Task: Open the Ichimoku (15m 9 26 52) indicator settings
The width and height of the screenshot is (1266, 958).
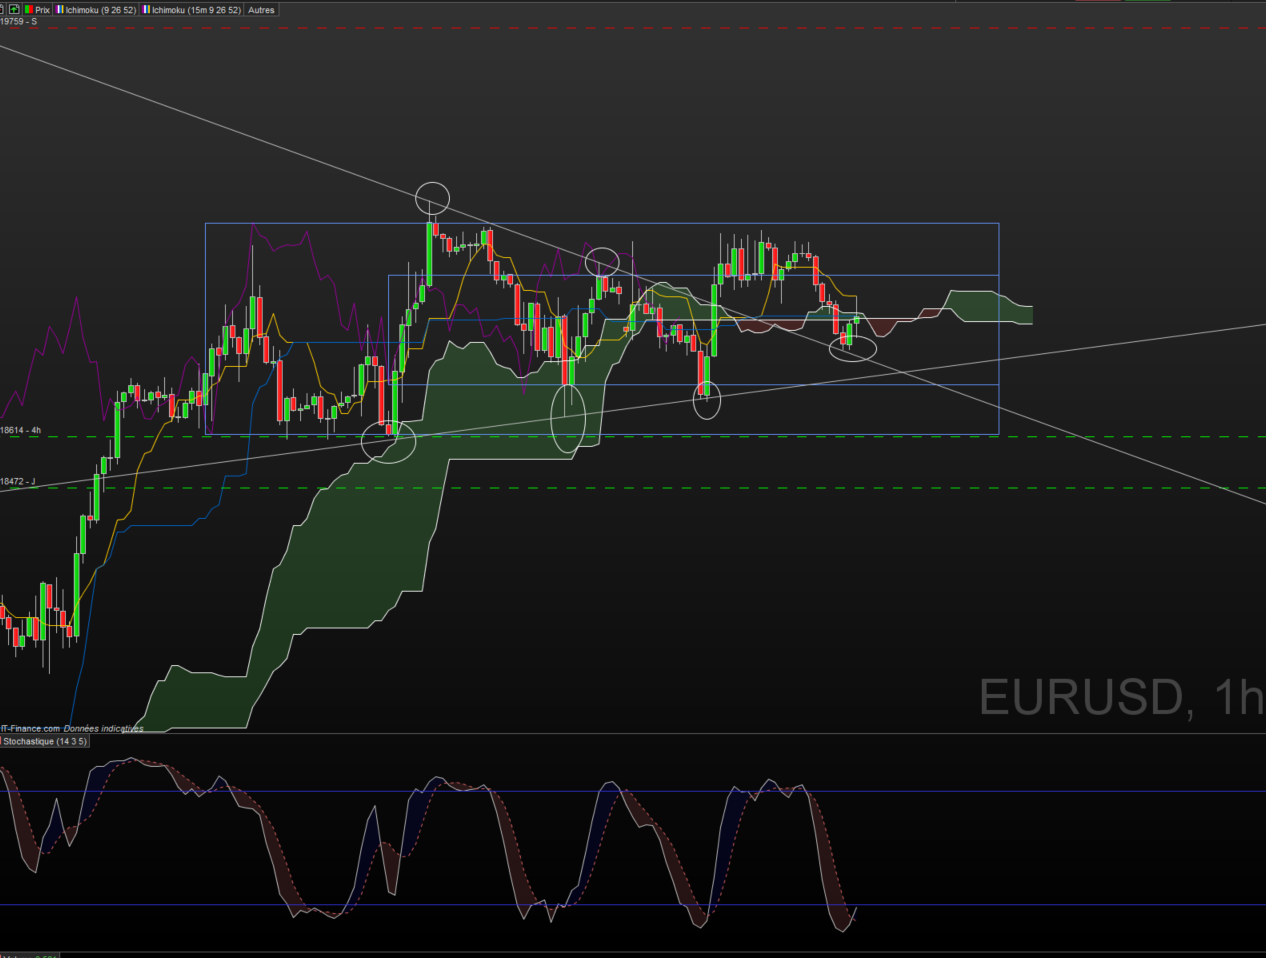Action: tap(191, 10)
